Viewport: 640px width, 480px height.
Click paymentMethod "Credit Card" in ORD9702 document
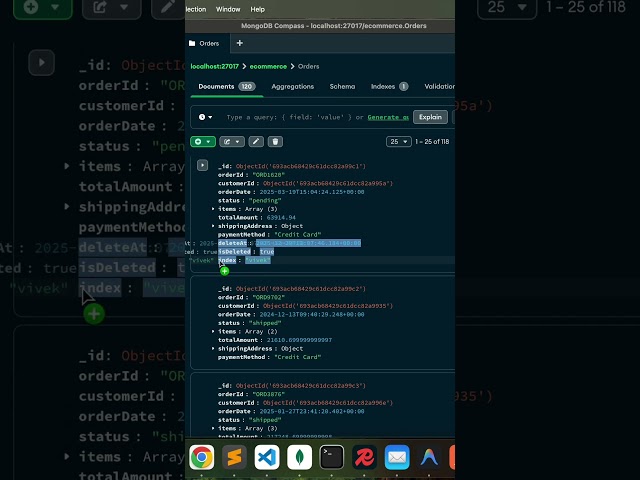298,357
